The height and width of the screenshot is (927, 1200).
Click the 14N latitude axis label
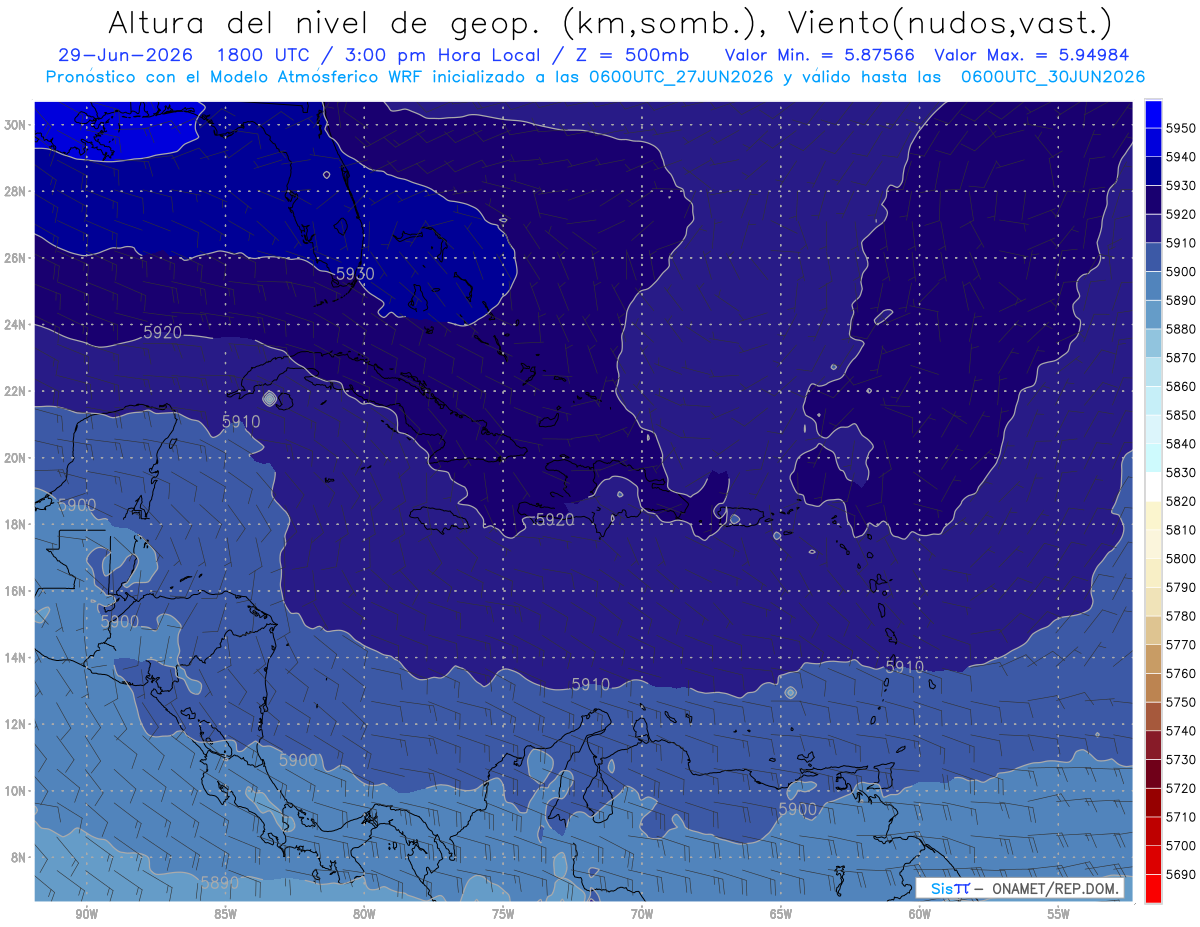coord(14,658)
